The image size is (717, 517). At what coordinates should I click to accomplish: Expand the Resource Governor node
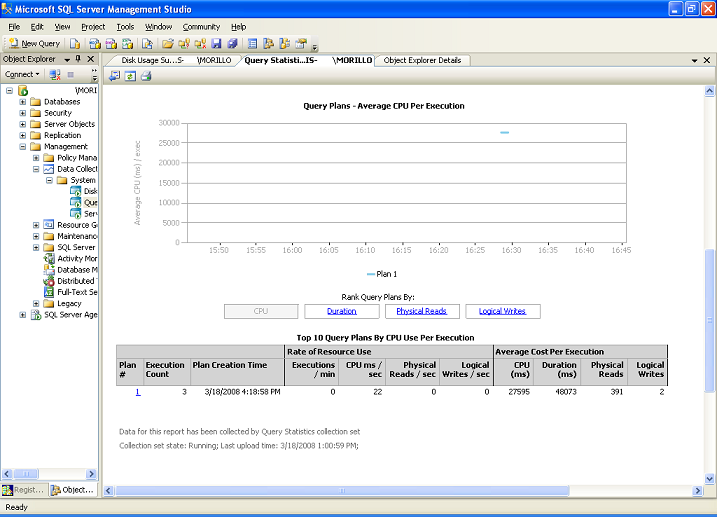tap(36, 225)
